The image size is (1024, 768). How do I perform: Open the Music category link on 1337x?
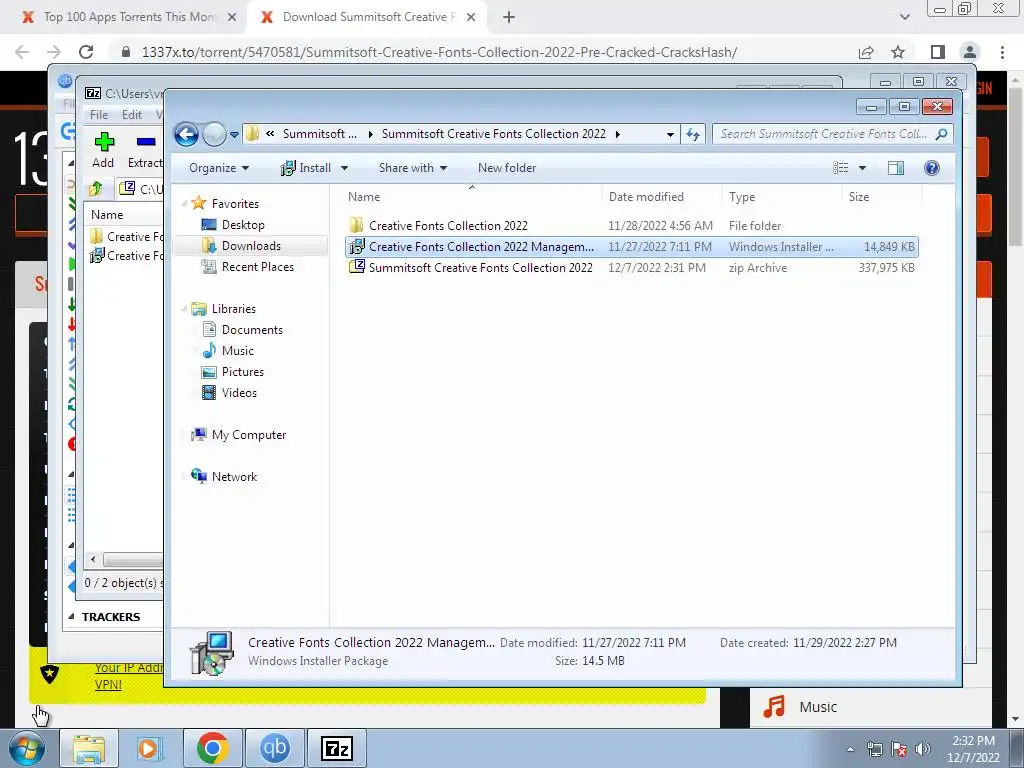tap(818, 707)
